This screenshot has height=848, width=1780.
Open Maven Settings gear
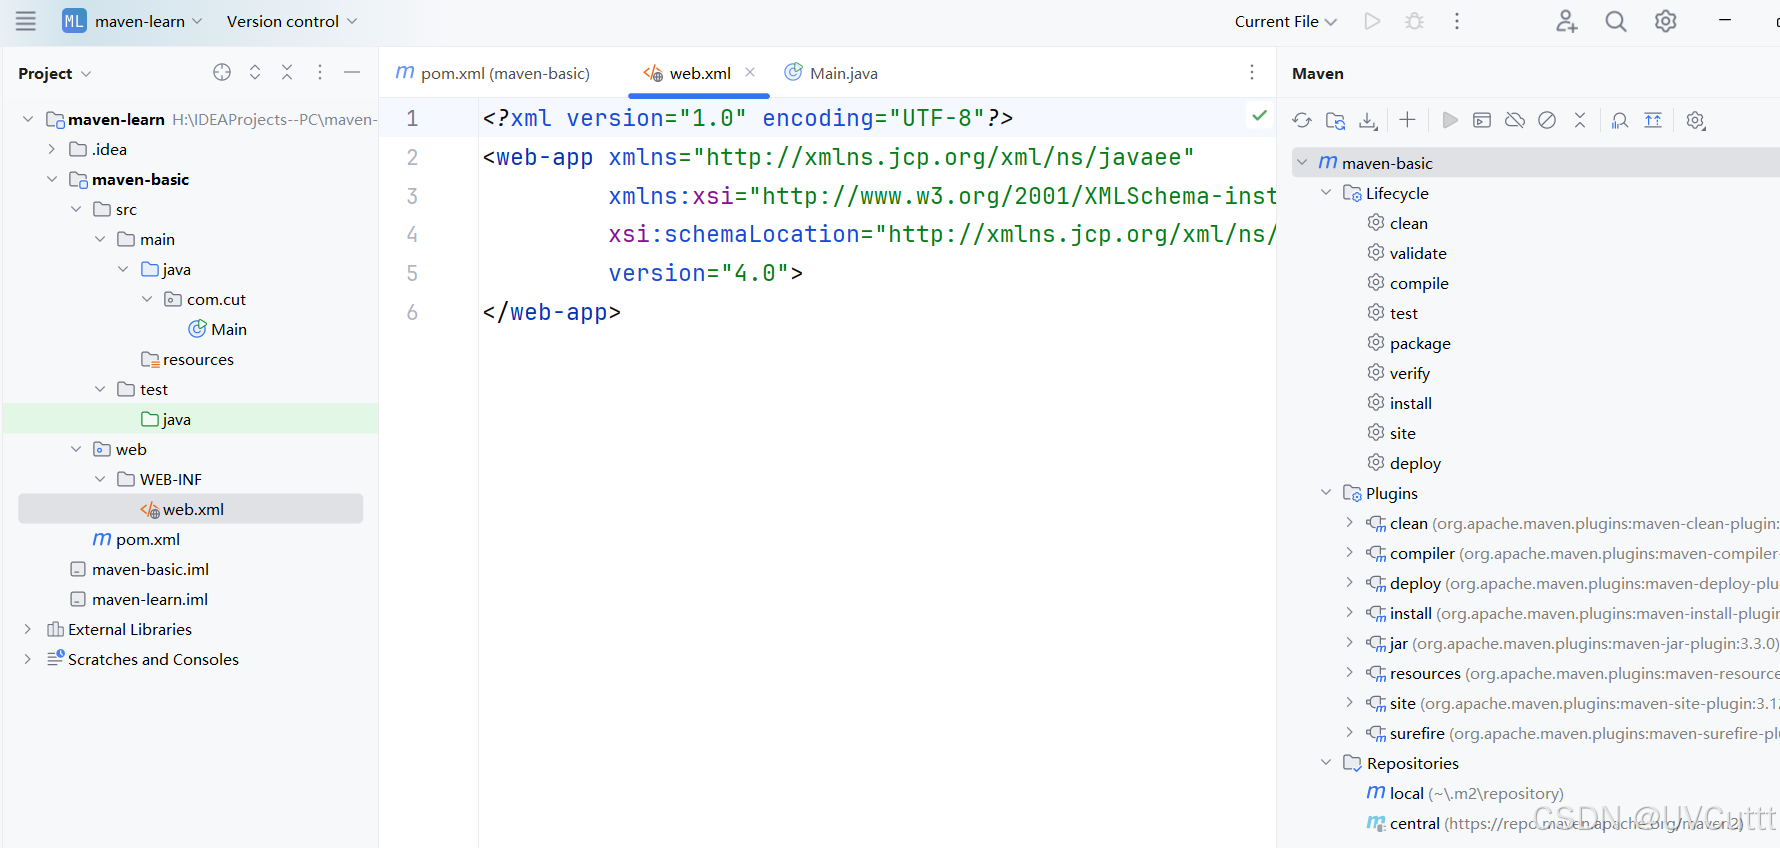[1696, 120]
